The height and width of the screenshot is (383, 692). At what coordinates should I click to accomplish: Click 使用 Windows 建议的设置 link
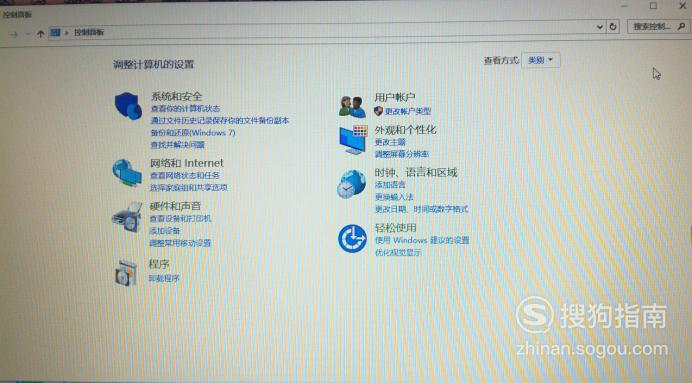point(422,240)
